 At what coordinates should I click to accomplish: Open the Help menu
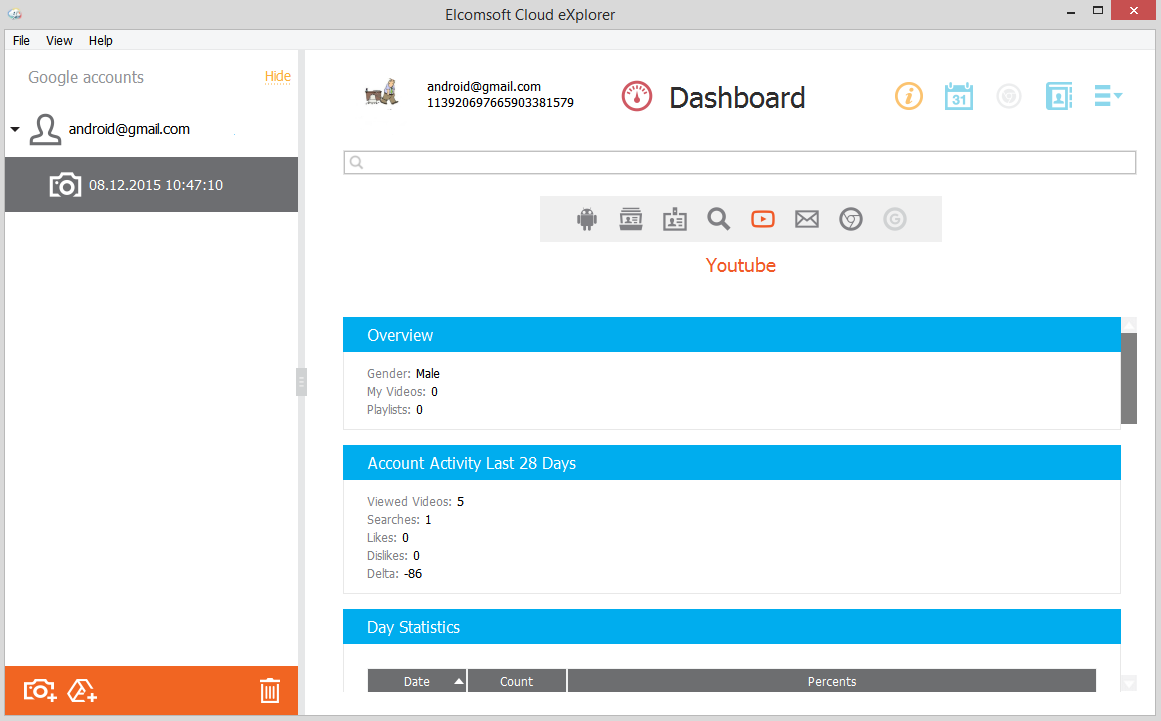[101, 41]
